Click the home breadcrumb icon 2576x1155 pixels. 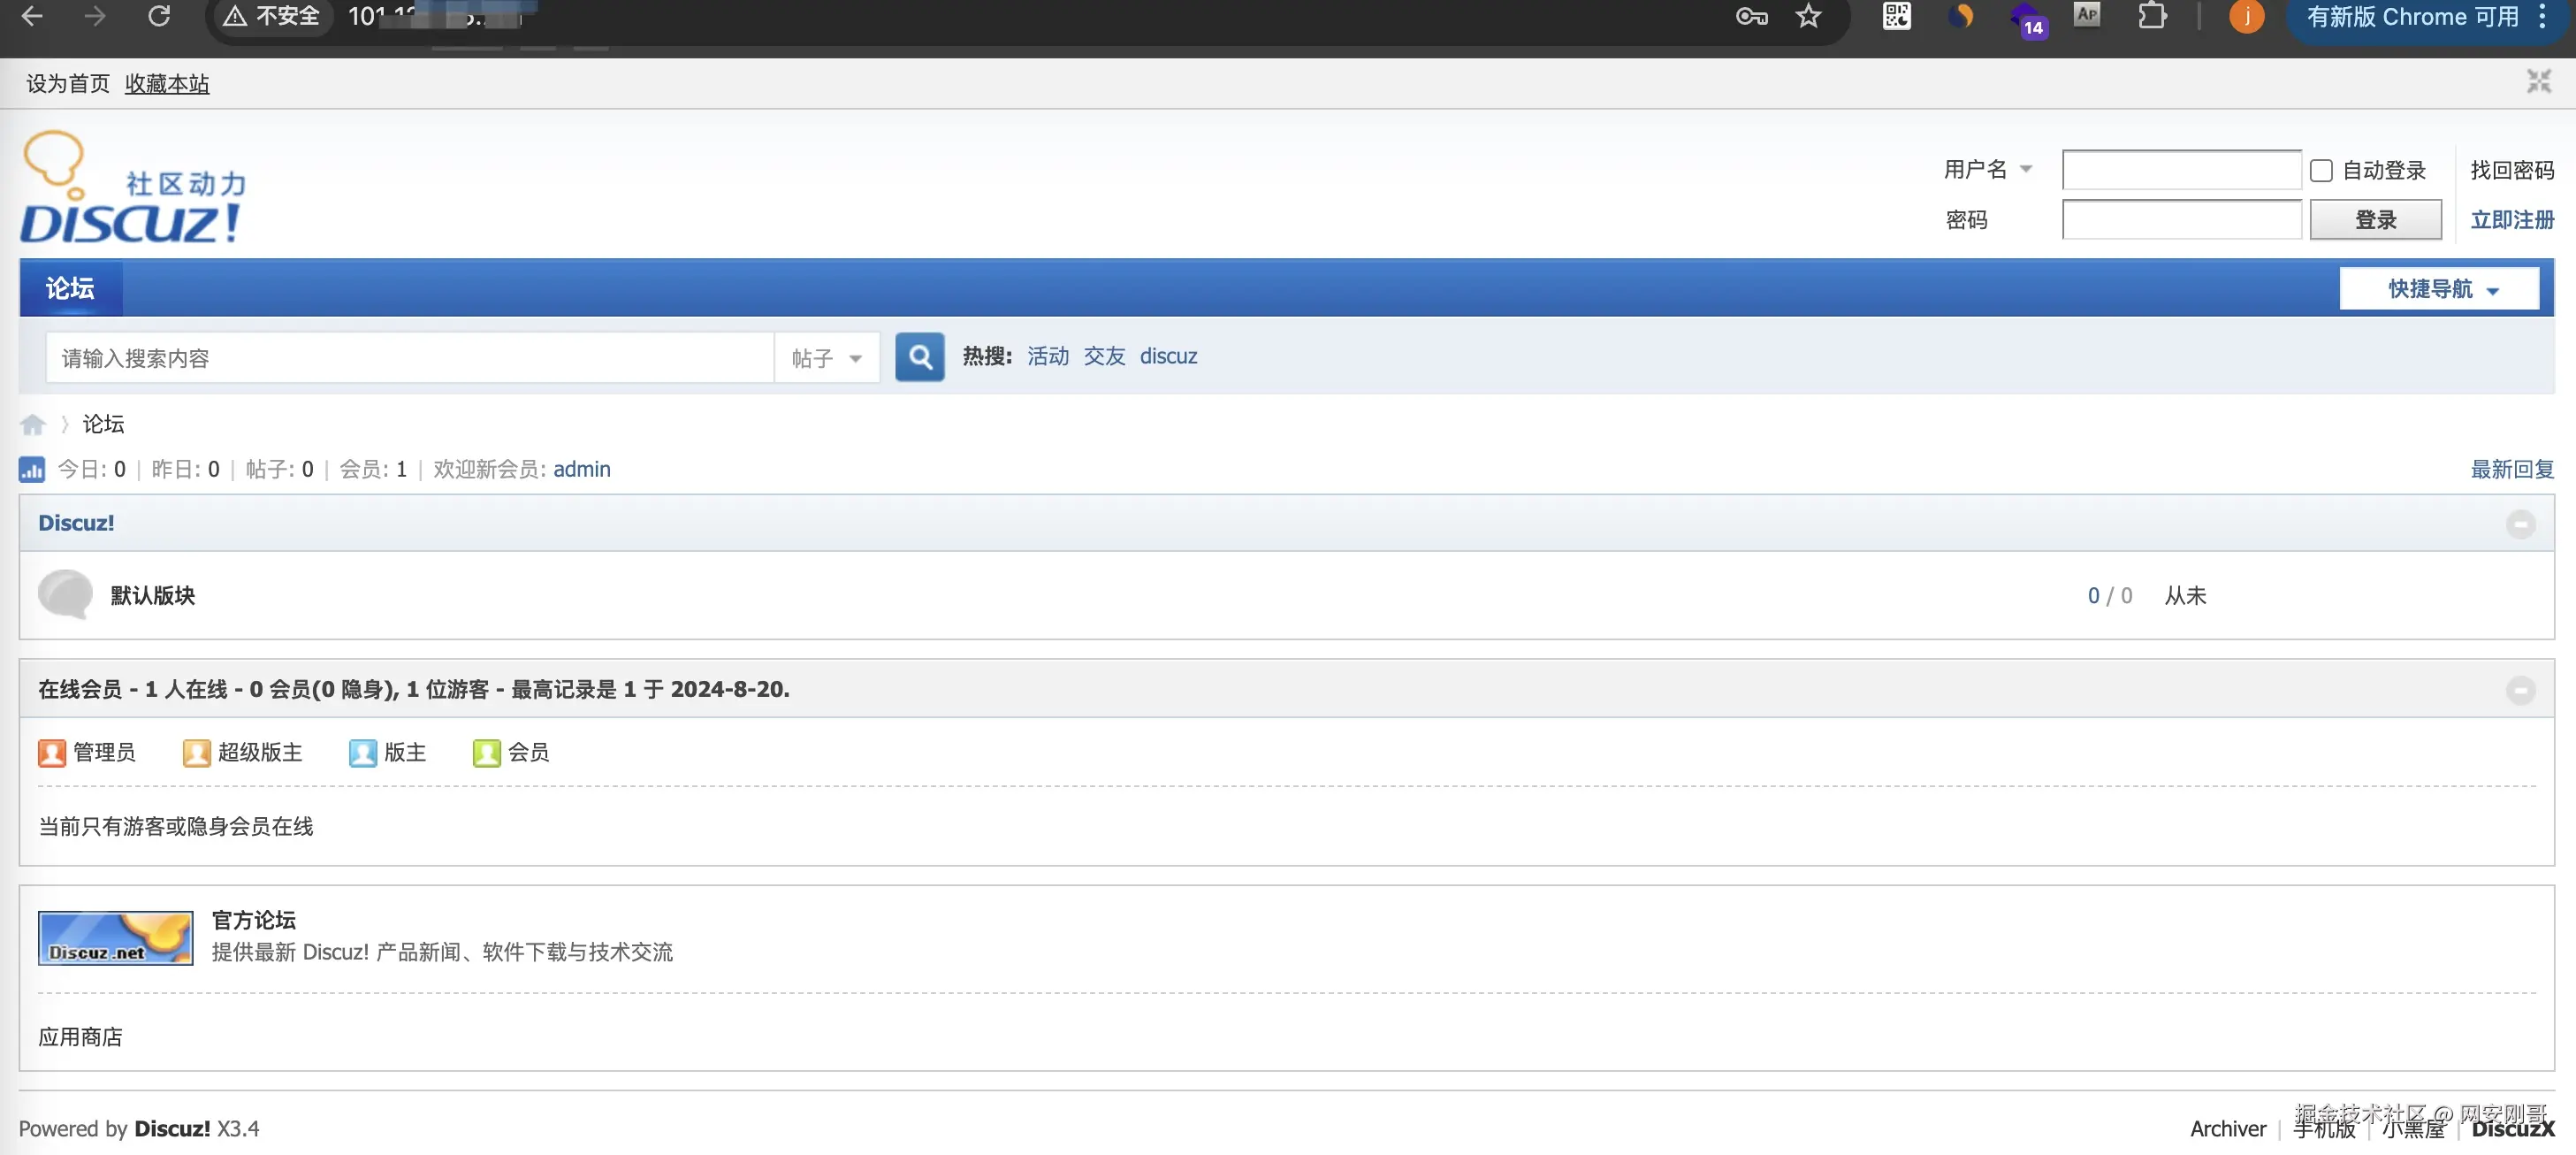coord(33,424)
